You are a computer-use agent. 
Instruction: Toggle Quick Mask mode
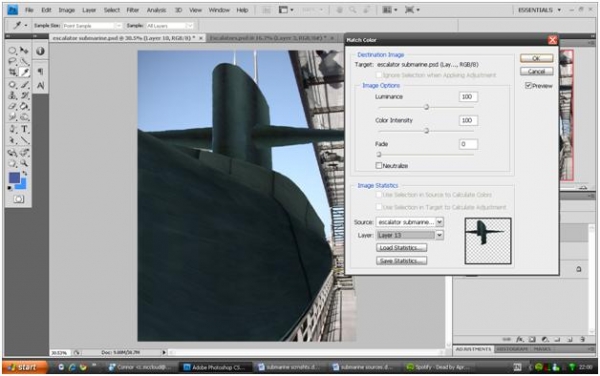pos(18,199)
